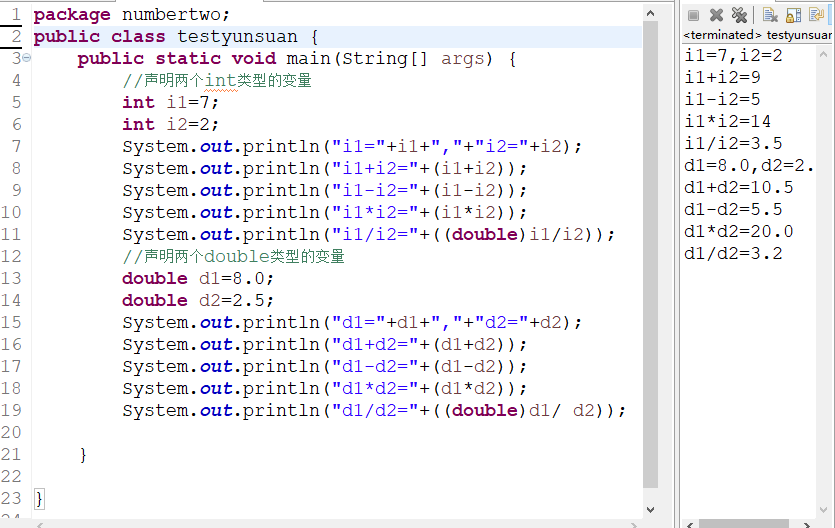835x528 pixels.
Task: Click the console horizontal scrollbar left arrow
Action: click(x=690, y=524)
